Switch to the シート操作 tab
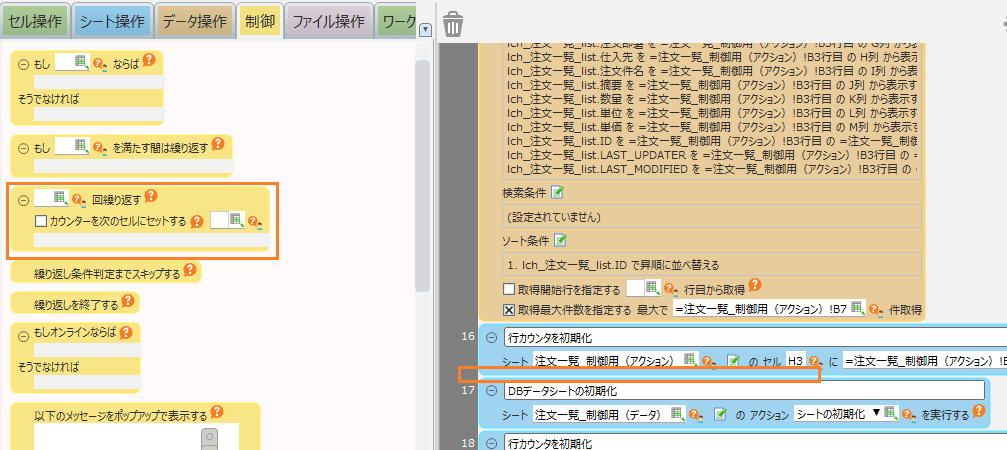Viewport: 1007px width, 450px height. click(x=113, y=22)
